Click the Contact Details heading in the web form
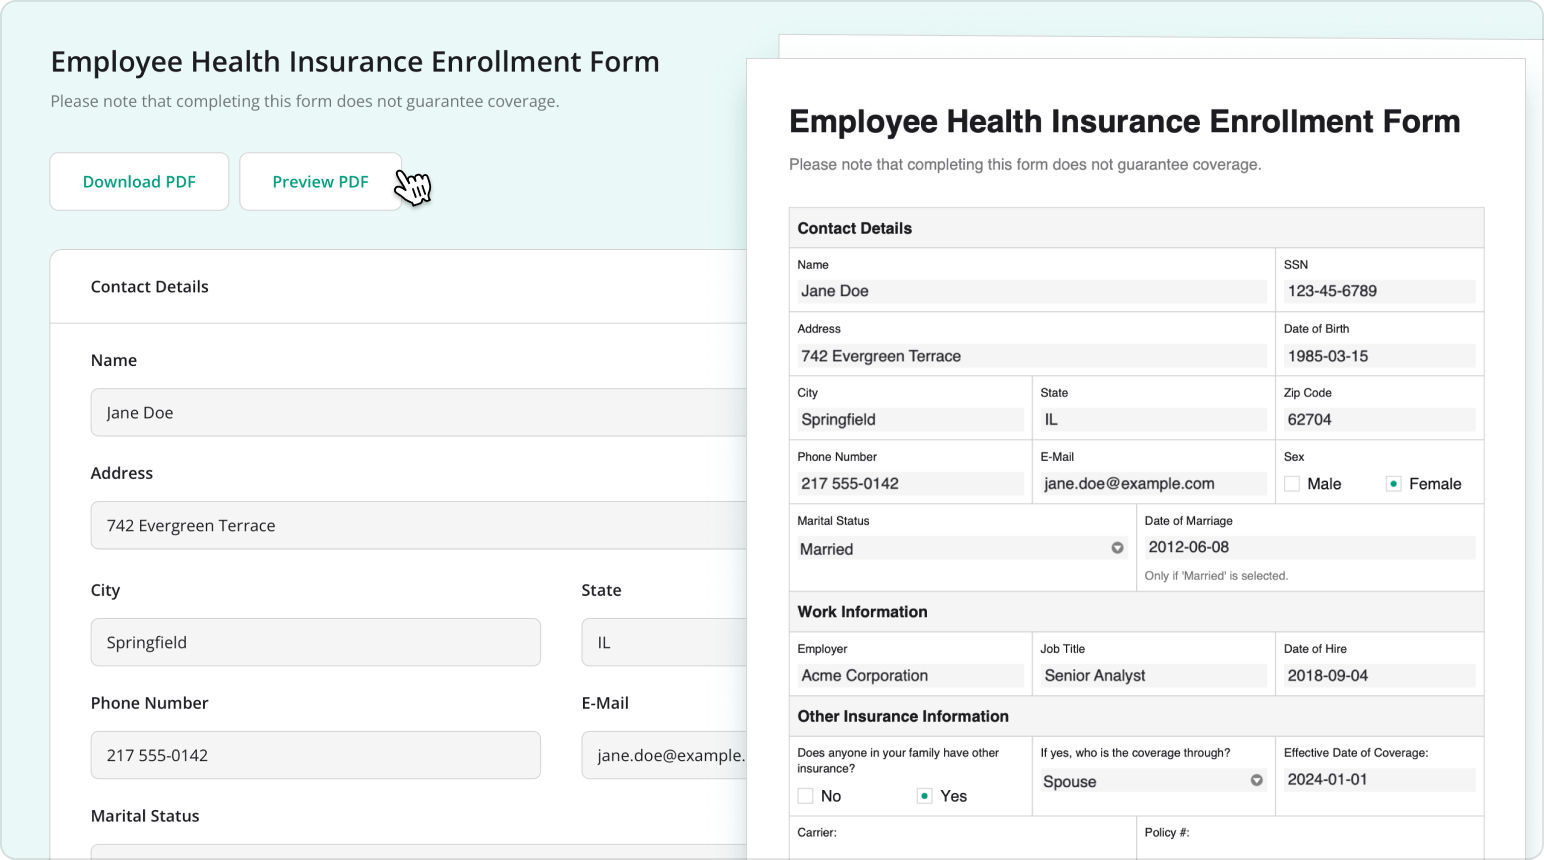 click(150, 287)
